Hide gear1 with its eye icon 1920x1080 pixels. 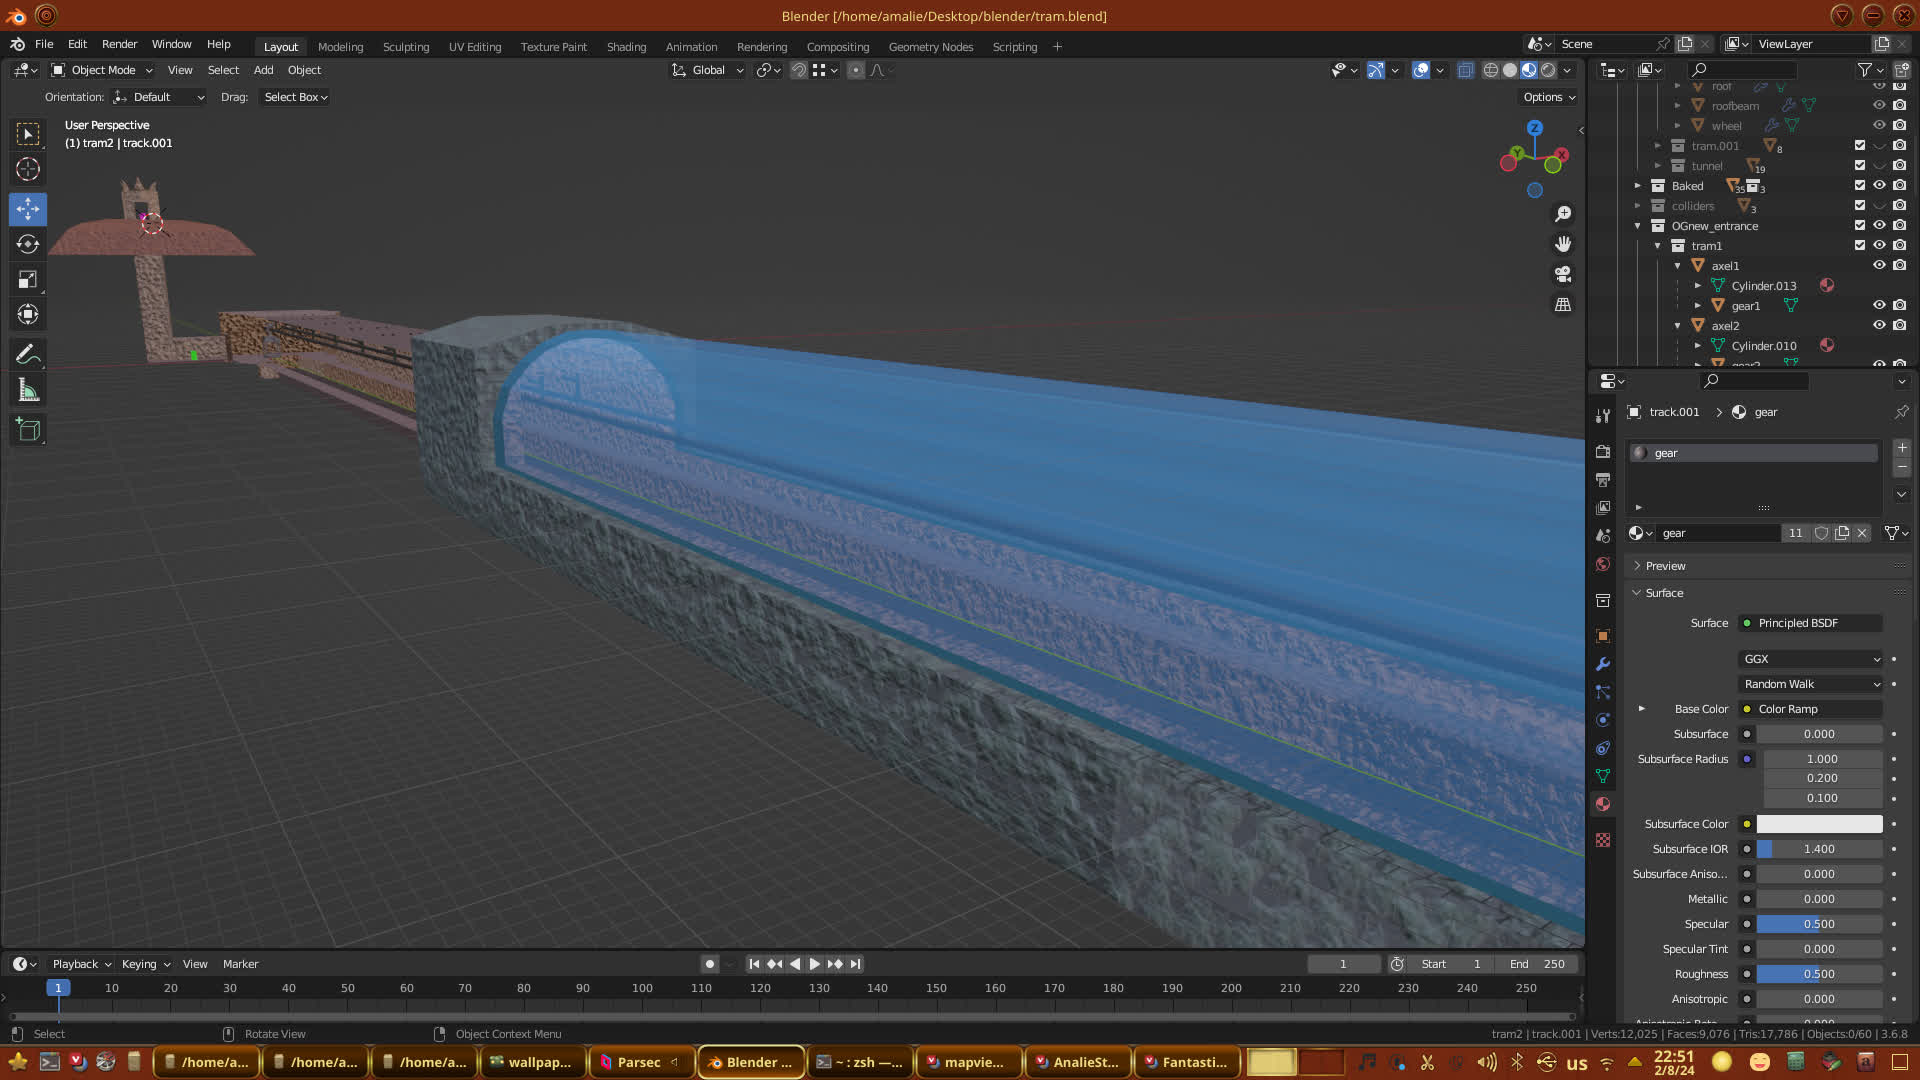[1879, 306]
